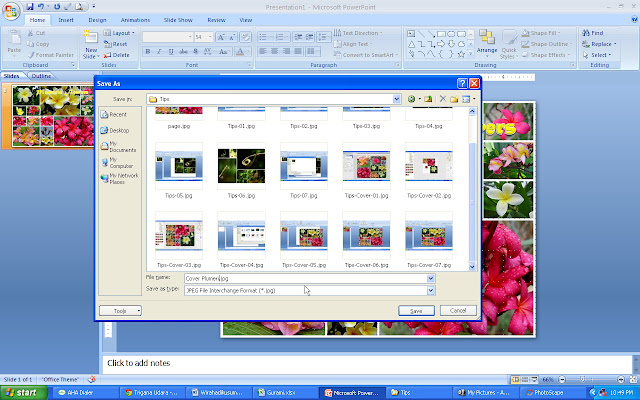Select slide 1 thumbnail in pane
This screenshot has height=400, width=640.
click(x=53, y=116)
